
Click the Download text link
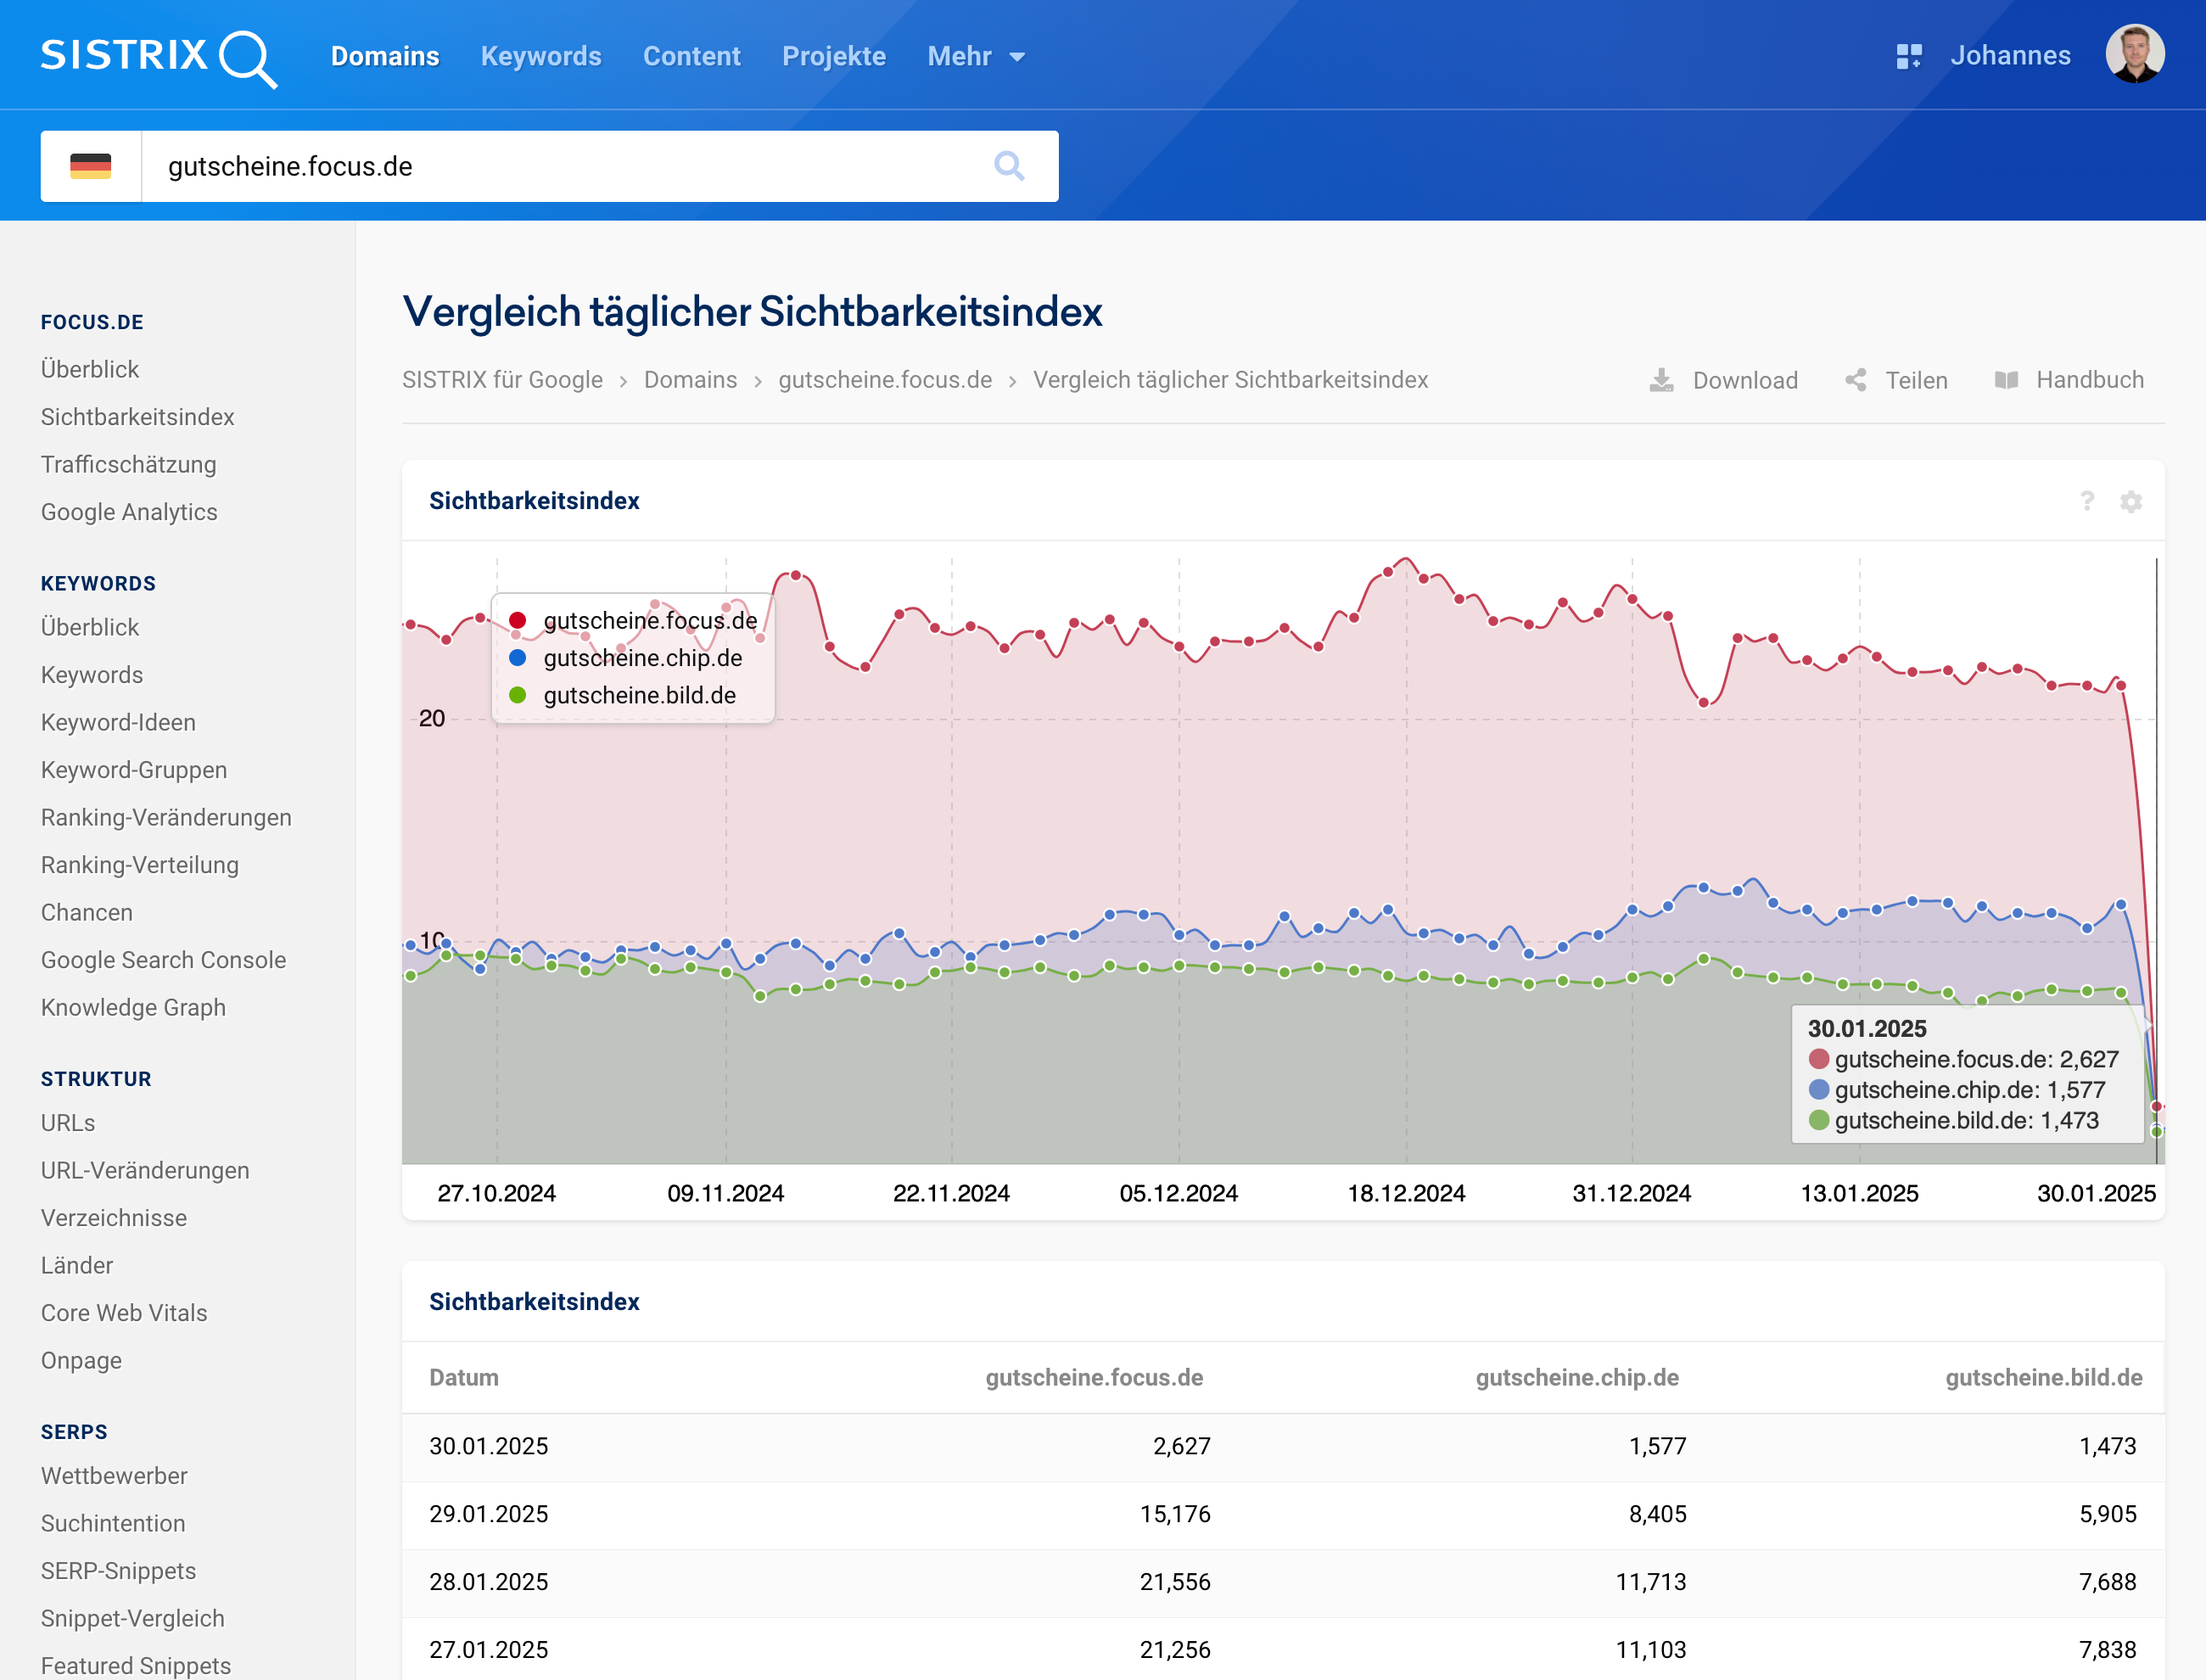[x=1745, y=380]
